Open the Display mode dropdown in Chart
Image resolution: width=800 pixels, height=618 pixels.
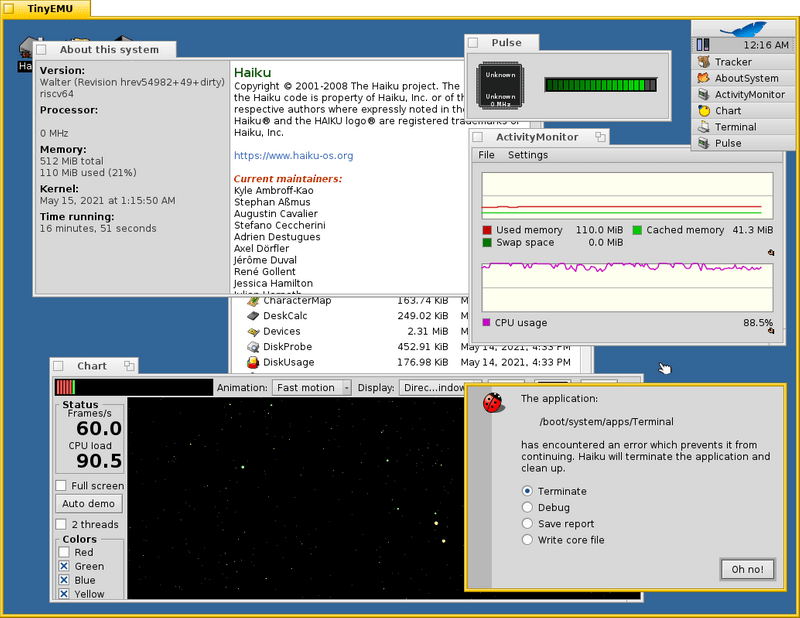click(434, 388)
